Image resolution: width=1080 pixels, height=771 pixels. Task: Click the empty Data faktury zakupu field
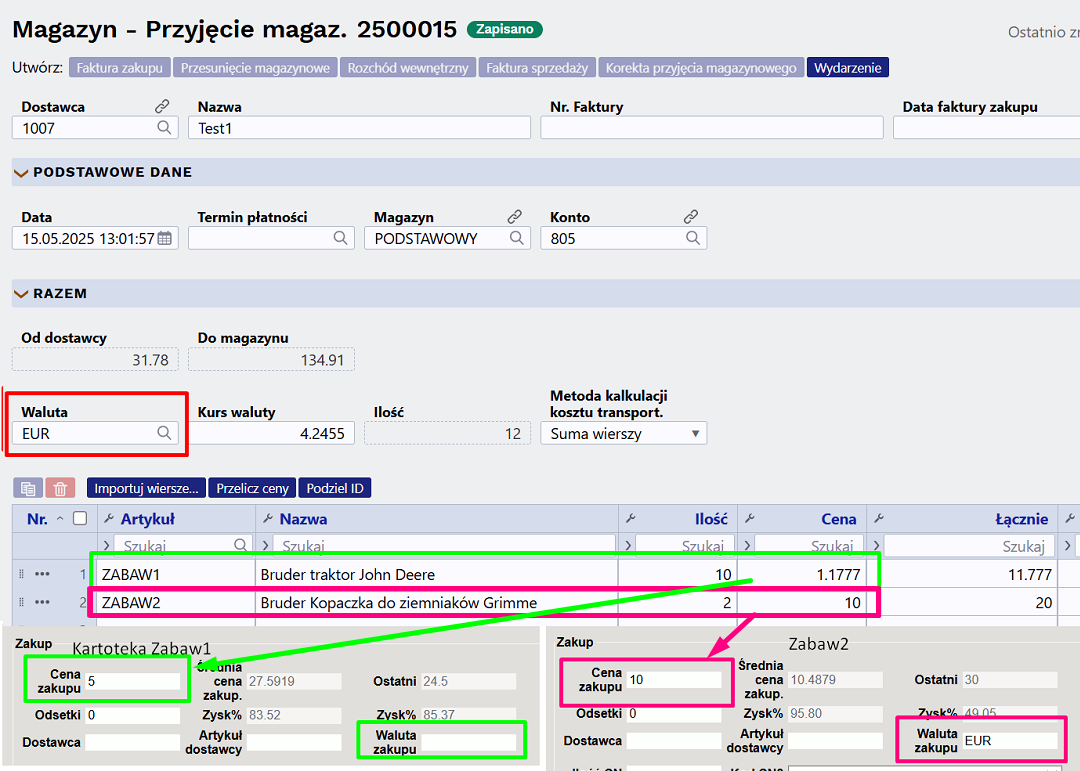pos(986,127)
